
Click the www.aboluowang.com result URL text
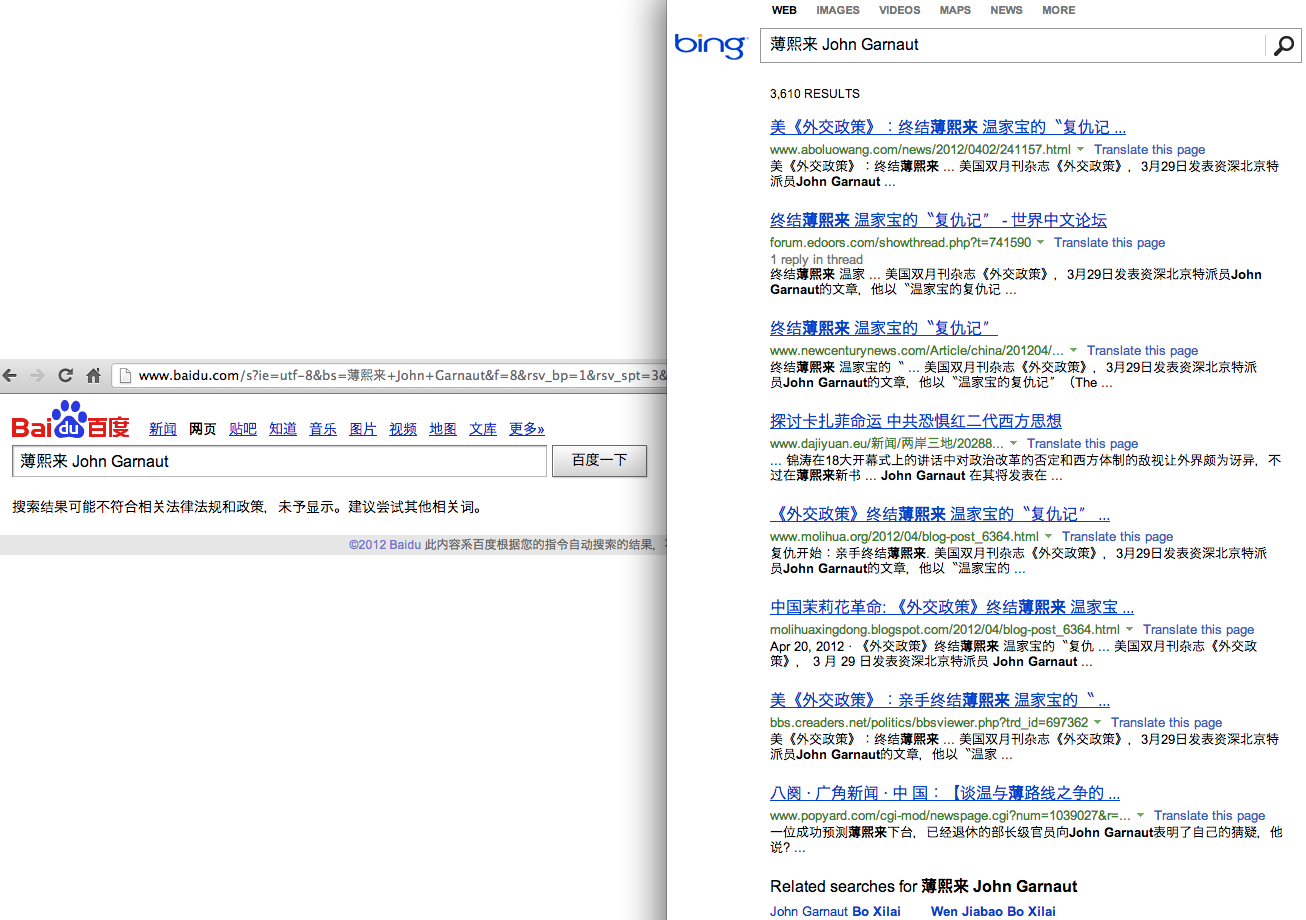point(920,149)
